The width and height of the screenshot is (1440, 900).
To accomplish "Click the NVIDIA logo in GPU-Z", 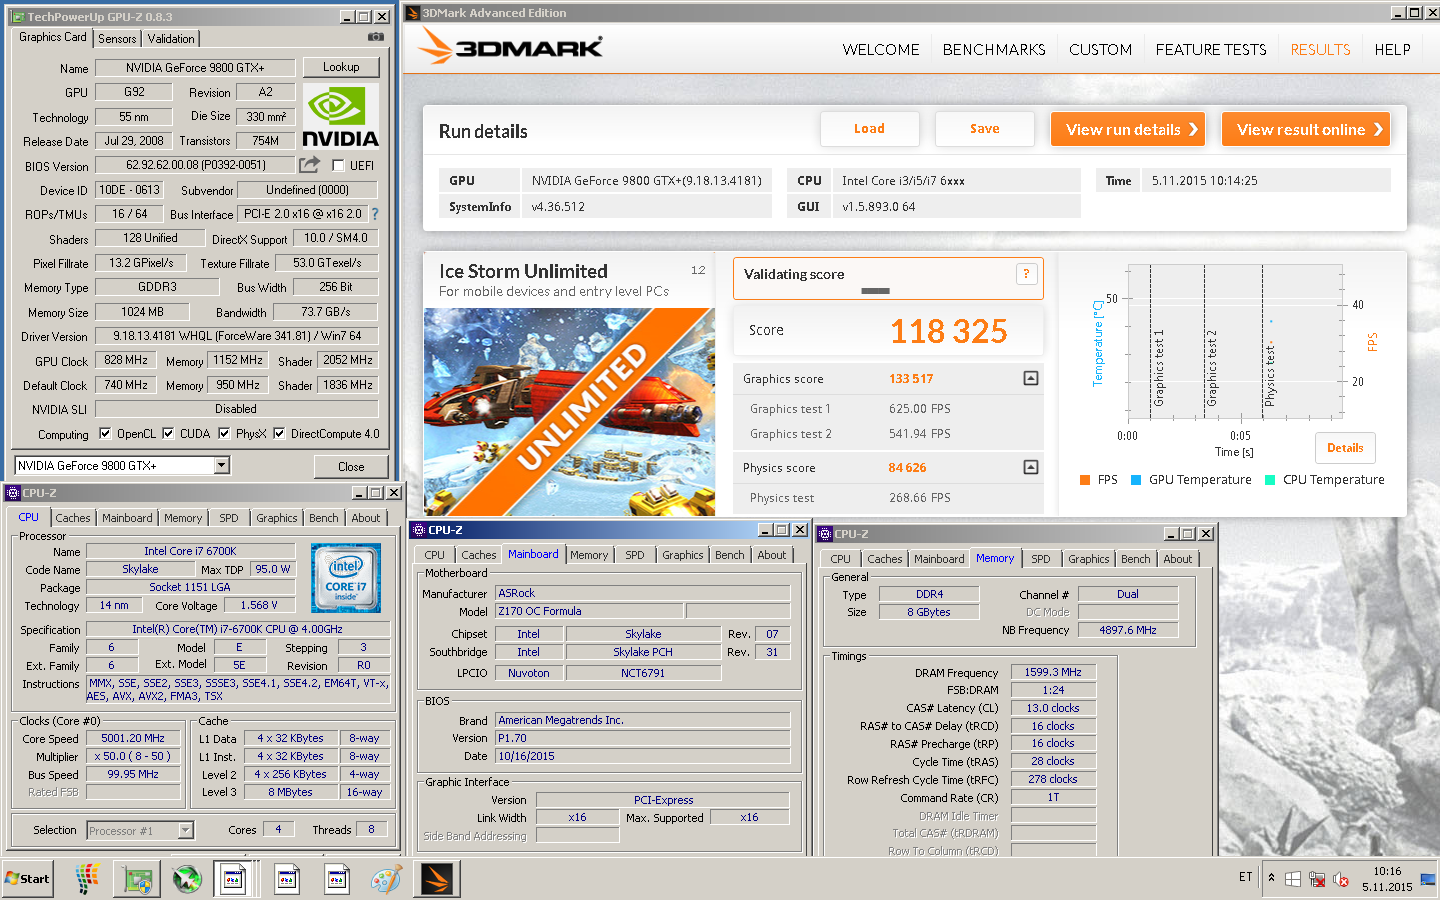I will coord(340,116).
